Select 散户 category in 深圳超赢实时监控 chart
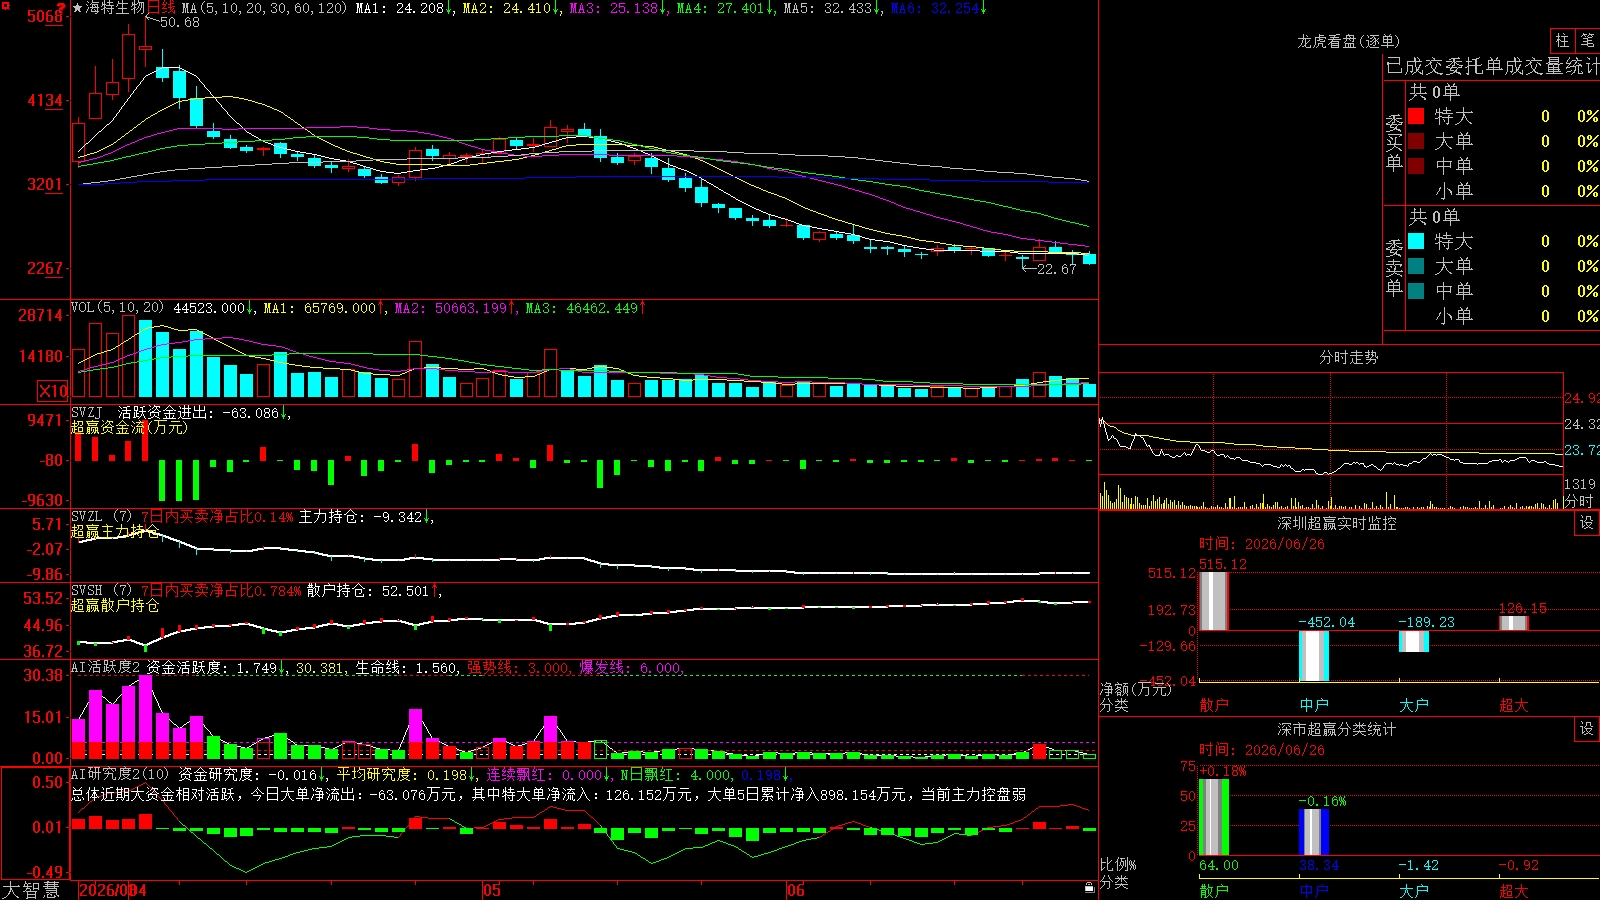This screenshot has width=1600, height=900. (x=1214, y=705)
